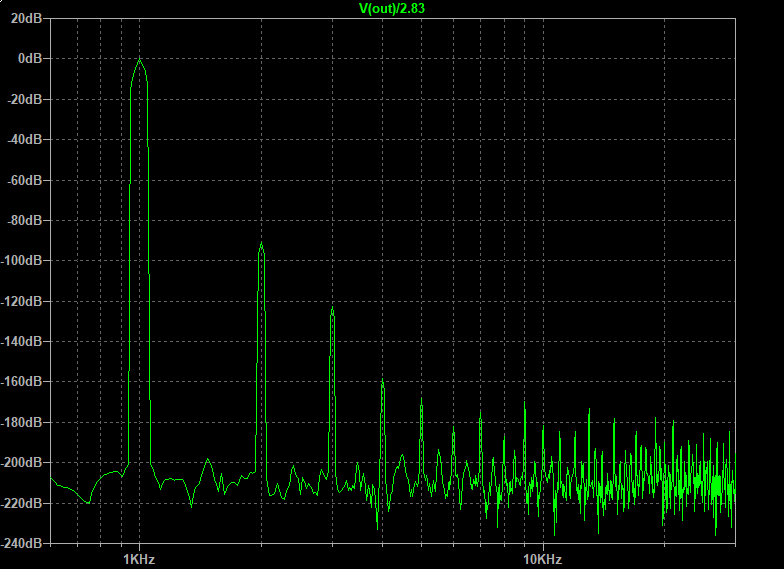Click the -200dB axis label
This screenshot has height=569, width=784.
click(x=22, y=462)
